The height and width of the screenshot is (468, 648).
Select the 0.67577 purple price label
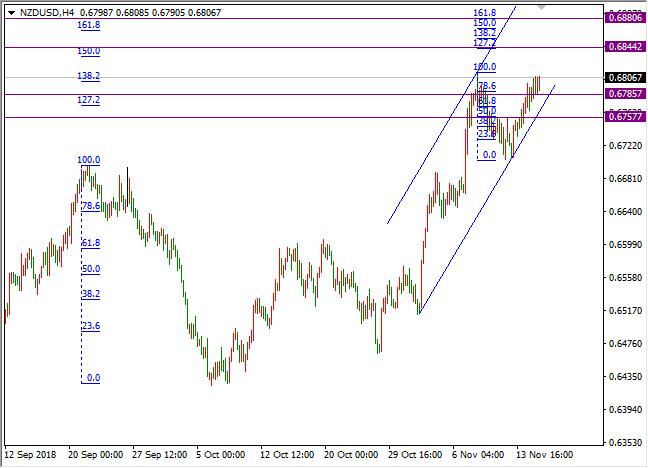625,117
